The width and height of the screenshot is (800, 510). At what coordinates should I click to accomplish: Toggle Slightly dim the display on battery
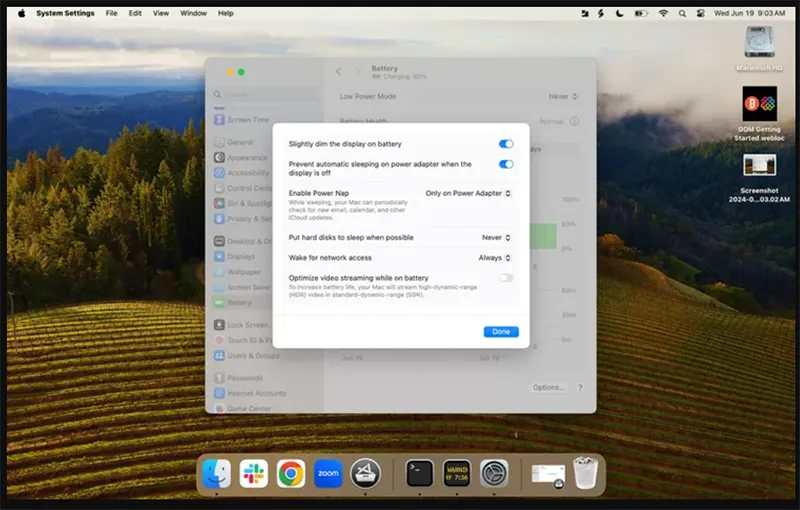coord(506,144)
